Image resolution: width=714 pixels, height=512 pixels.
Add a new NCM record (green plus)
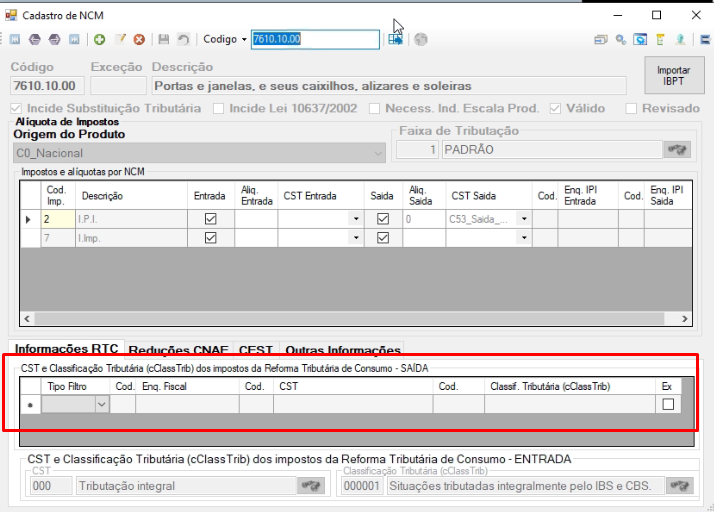coord(99,40)
